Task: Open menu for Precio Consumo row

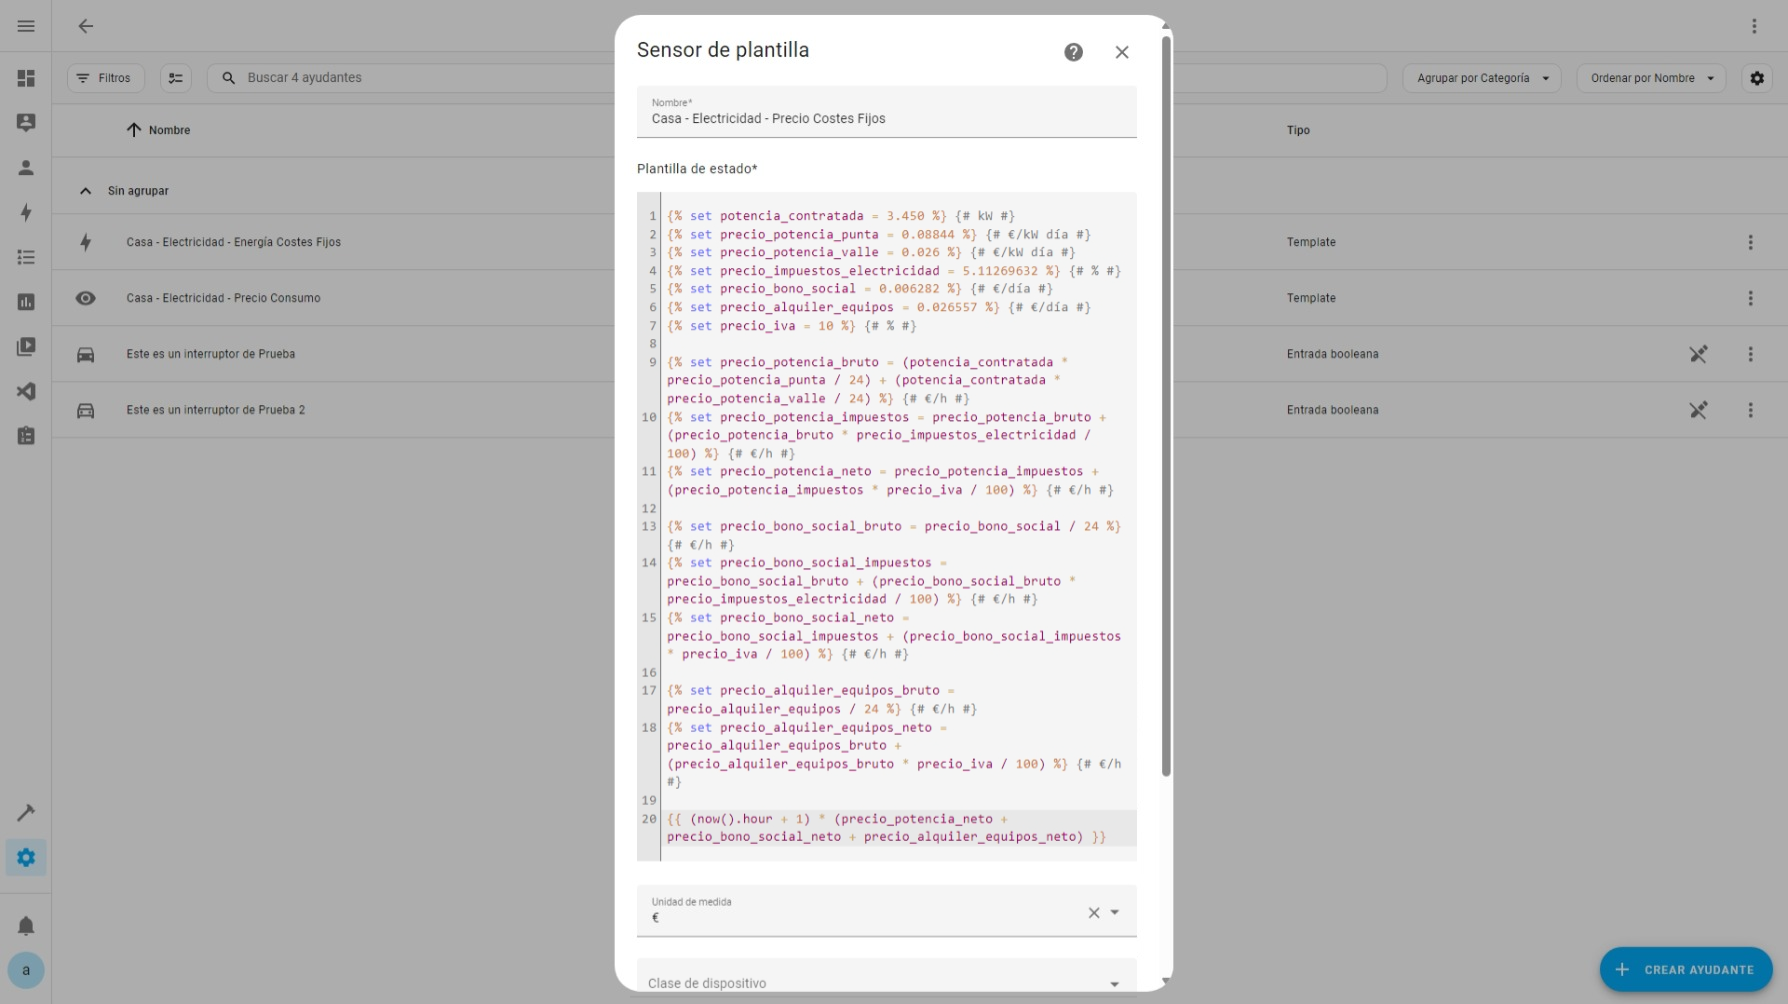Action: (1750, 298)
